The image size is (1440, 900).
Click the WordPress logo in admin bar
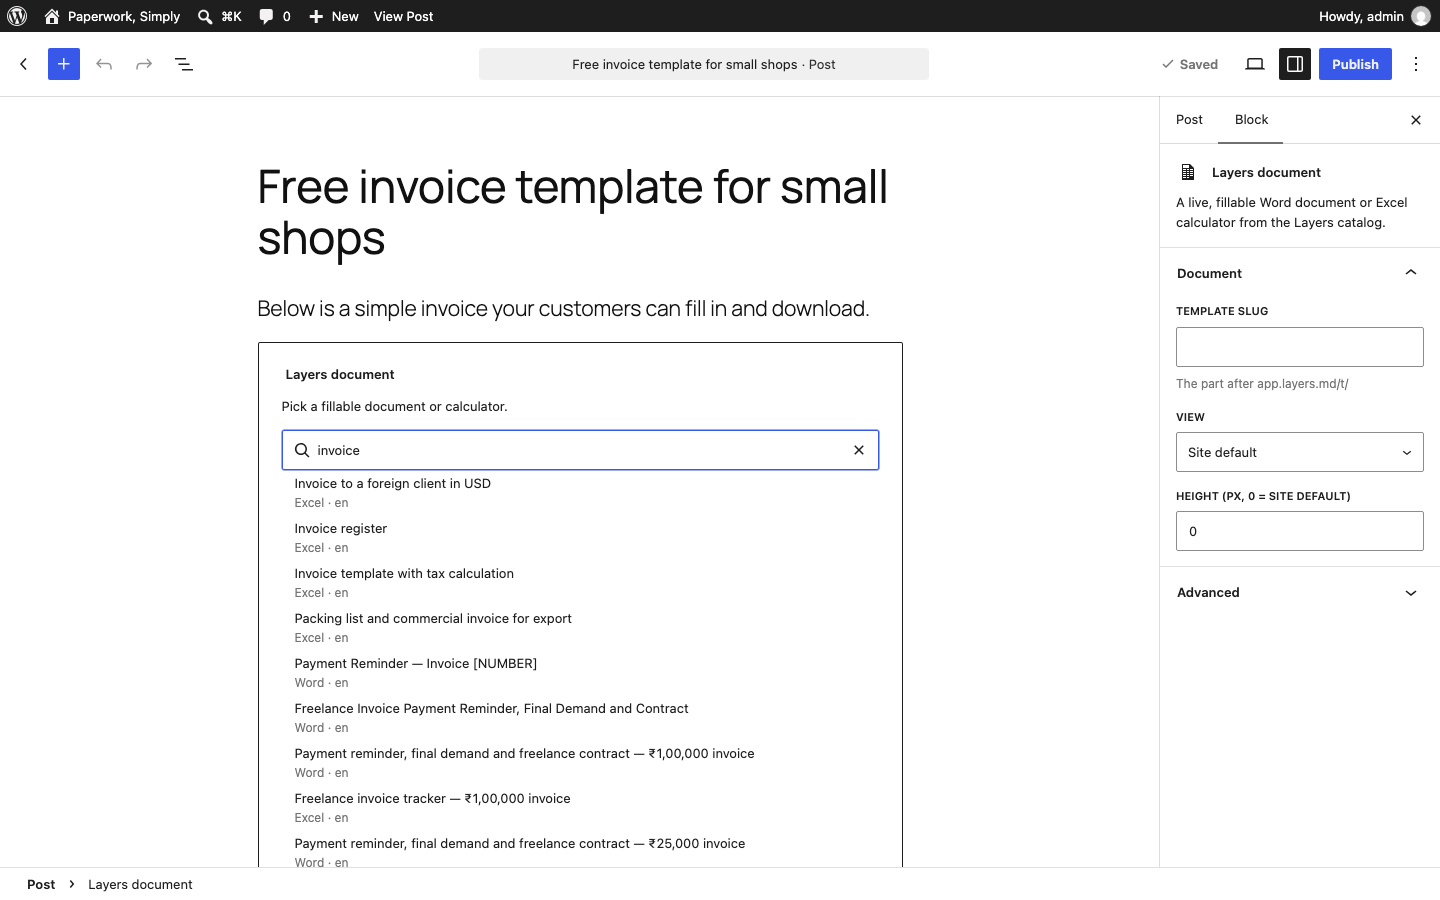(17, 16)
